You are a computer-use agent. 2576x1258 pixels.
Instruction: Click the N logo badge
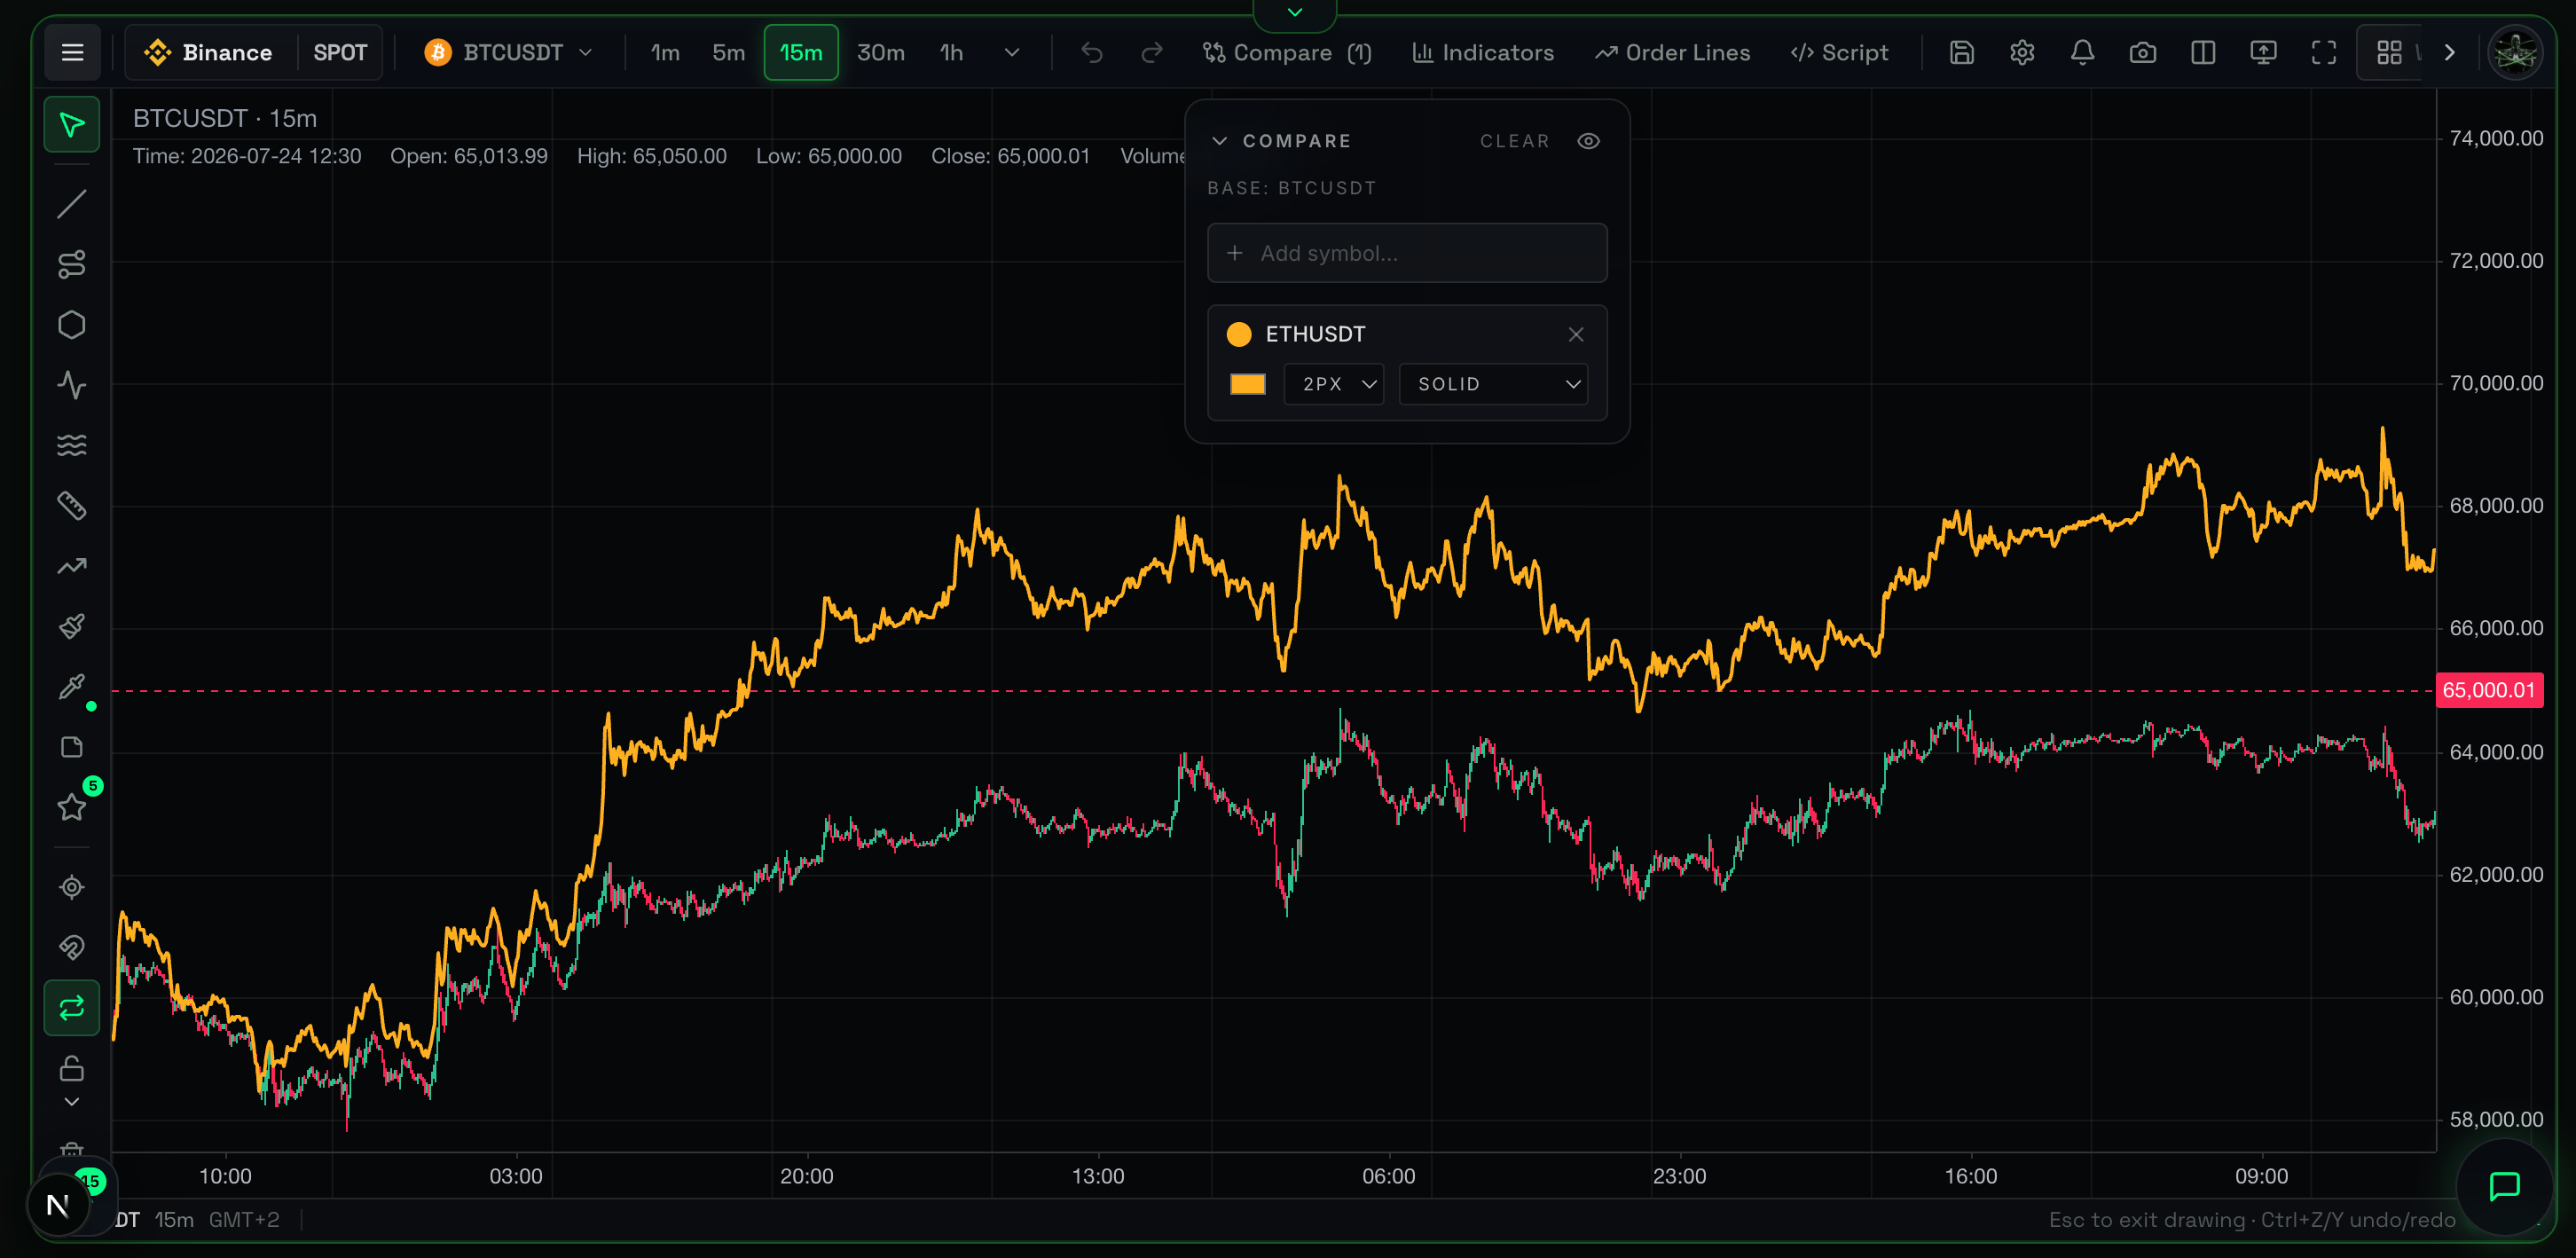tap(58, 1205)
